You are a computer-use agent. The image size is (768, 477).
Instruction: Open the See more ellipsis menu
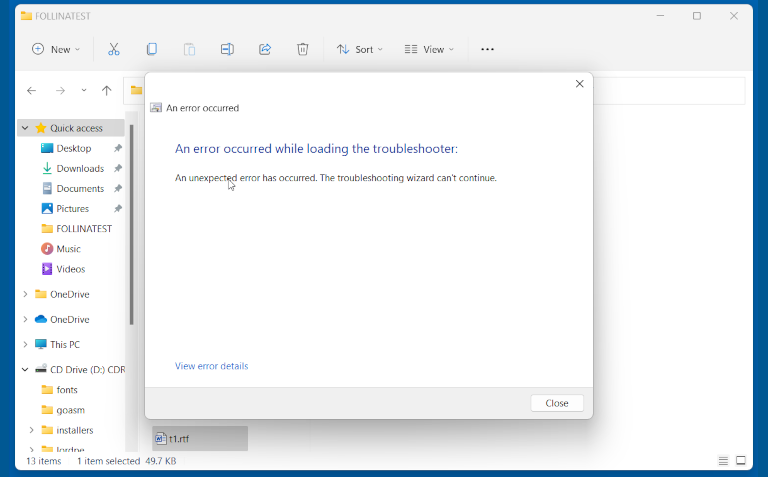[487, 49]
